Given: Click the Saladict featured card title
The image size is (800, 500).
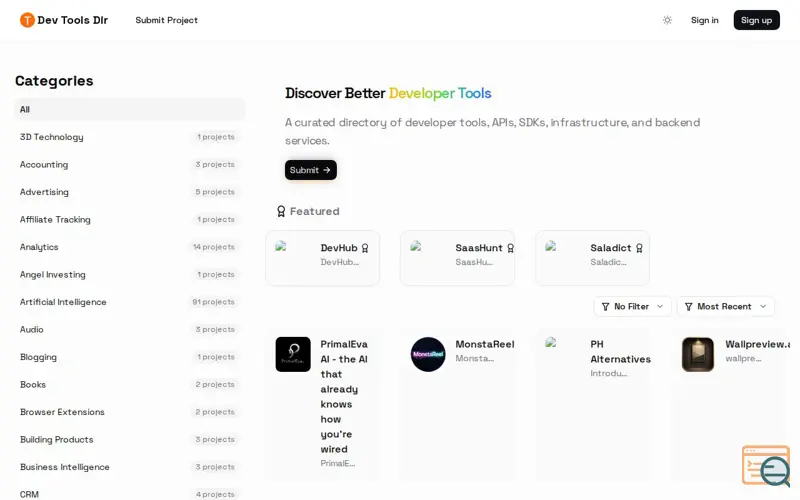Looking at the screenshot, I should (611, 248).
